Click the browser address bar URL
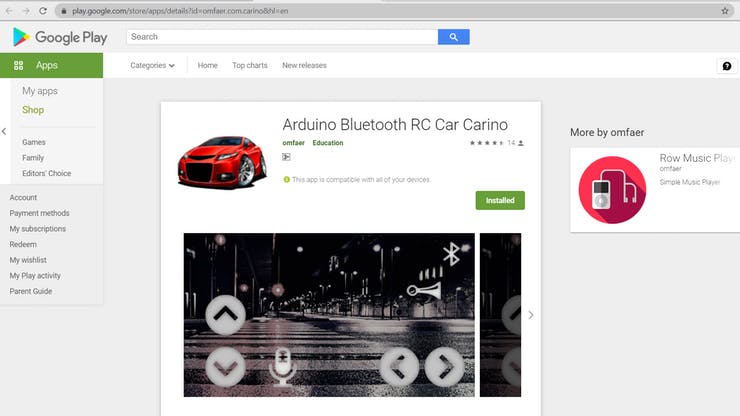The image size is (740, 416). (x=179, y=11)
